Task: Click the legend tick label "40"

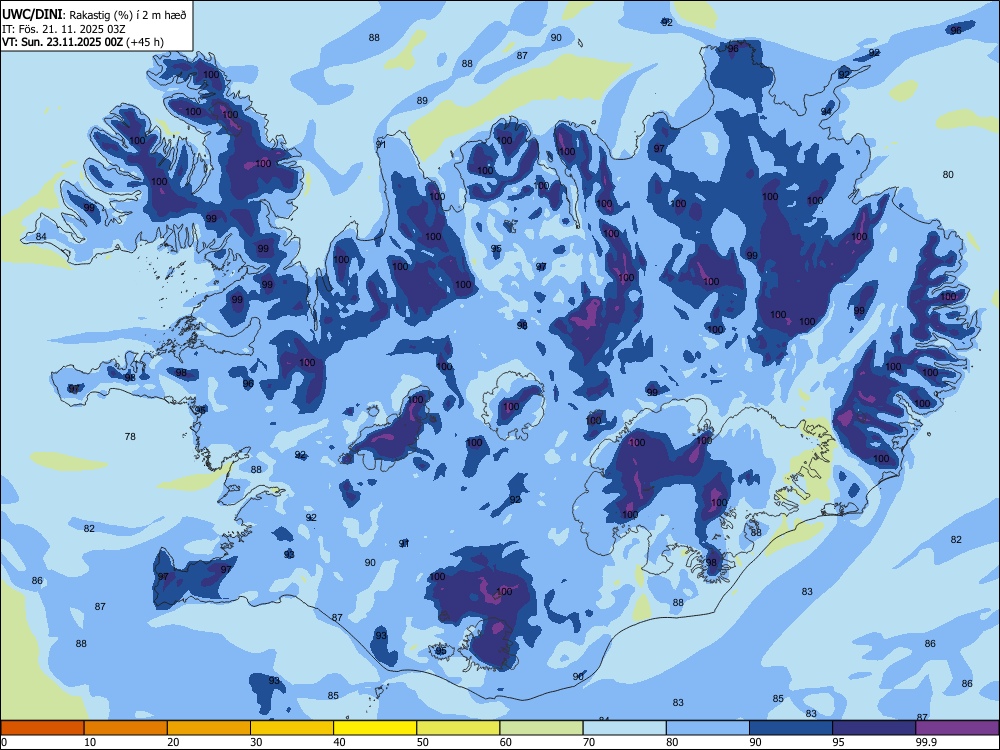Action: [x=339, y=742]
